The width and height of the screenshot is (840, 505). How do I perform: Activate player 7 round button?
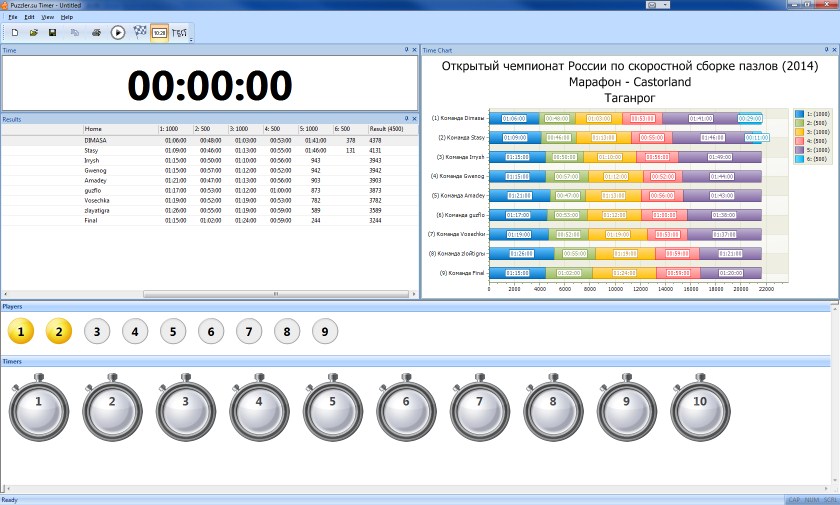[x=249, y=331]
